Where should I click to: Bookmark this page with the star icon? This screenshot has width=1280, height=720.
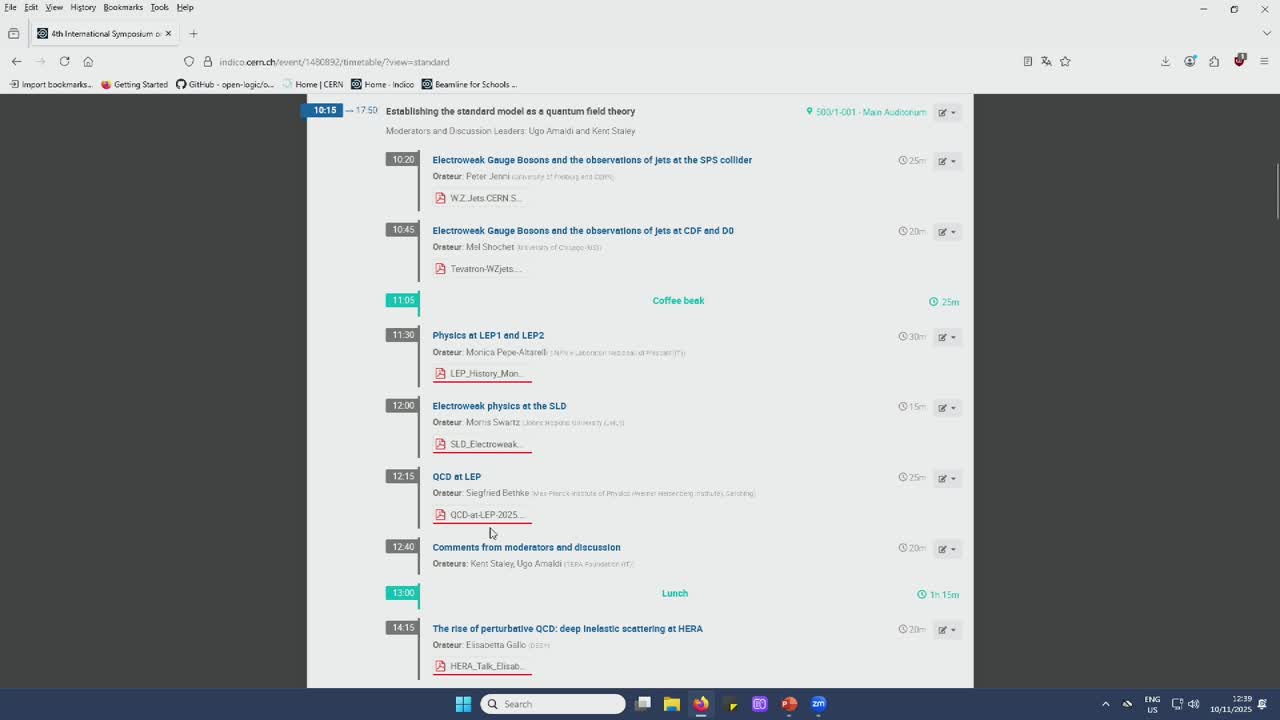point(1065,62)
